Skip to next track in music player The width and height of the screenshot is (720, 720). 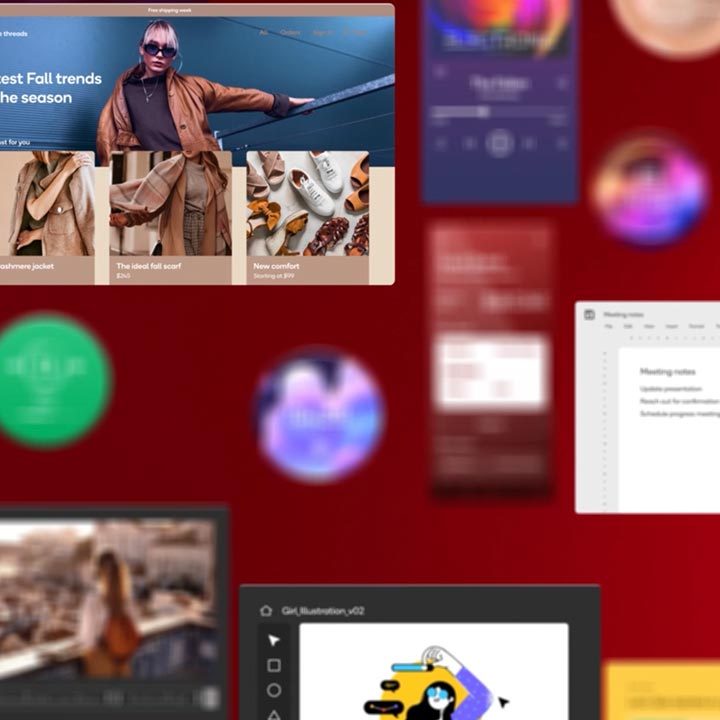click(529, 144)
